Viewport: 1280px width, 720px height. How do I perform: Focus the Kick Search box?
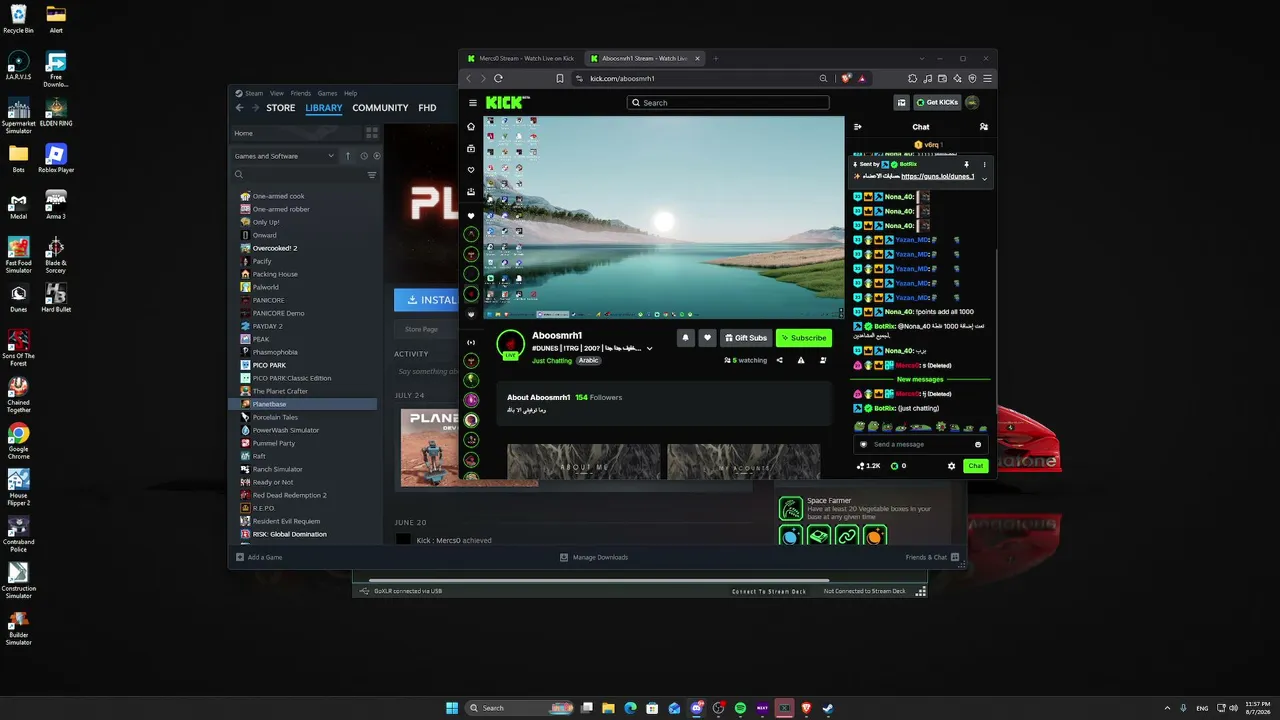pyautogui.click(x=728, y=103)
